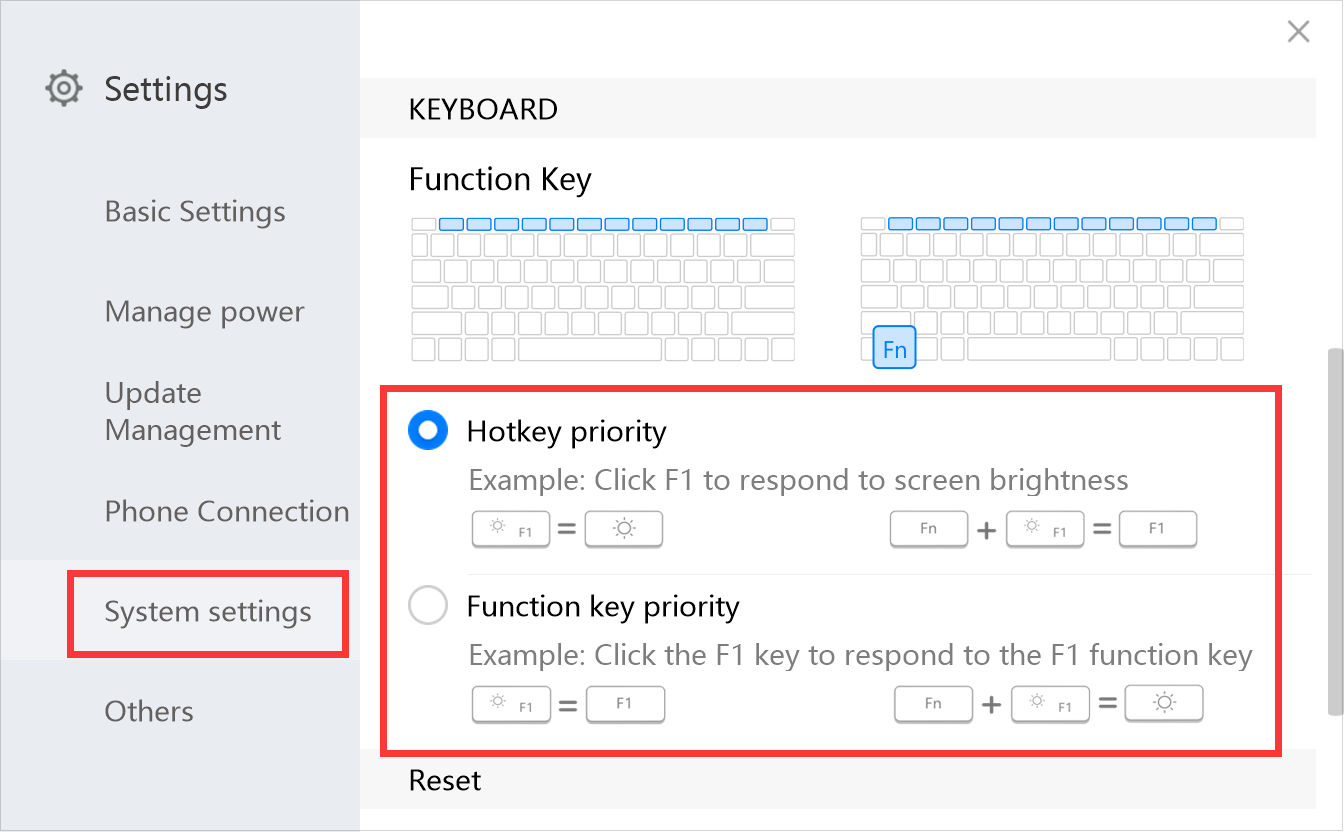
Task: Open the Basic Settings section
Action: pos(195,212)
